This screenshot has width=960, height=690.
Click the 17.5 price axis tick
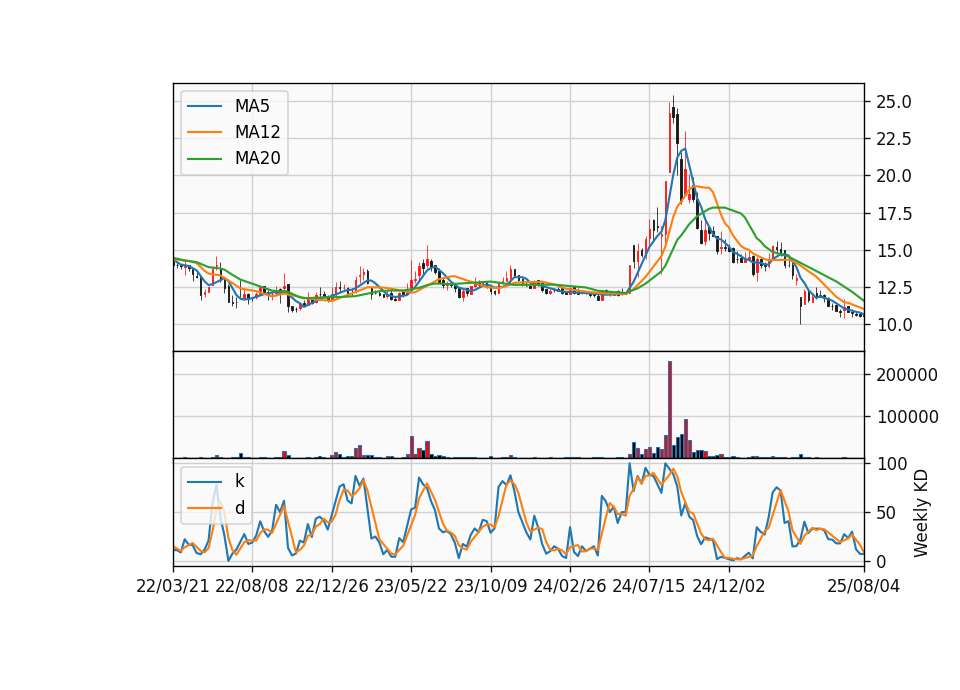click(894, 214)
